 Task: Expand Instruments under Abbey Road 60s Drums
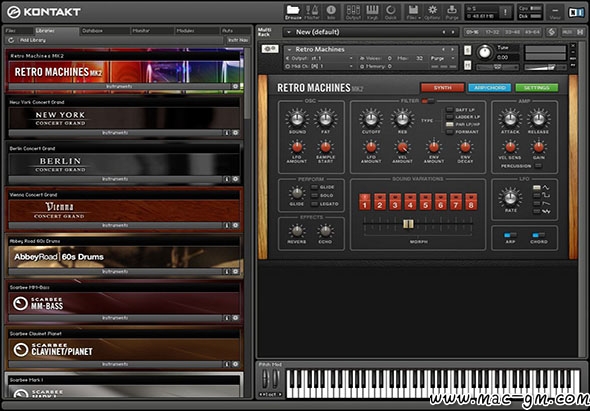(x=115, y=271)
